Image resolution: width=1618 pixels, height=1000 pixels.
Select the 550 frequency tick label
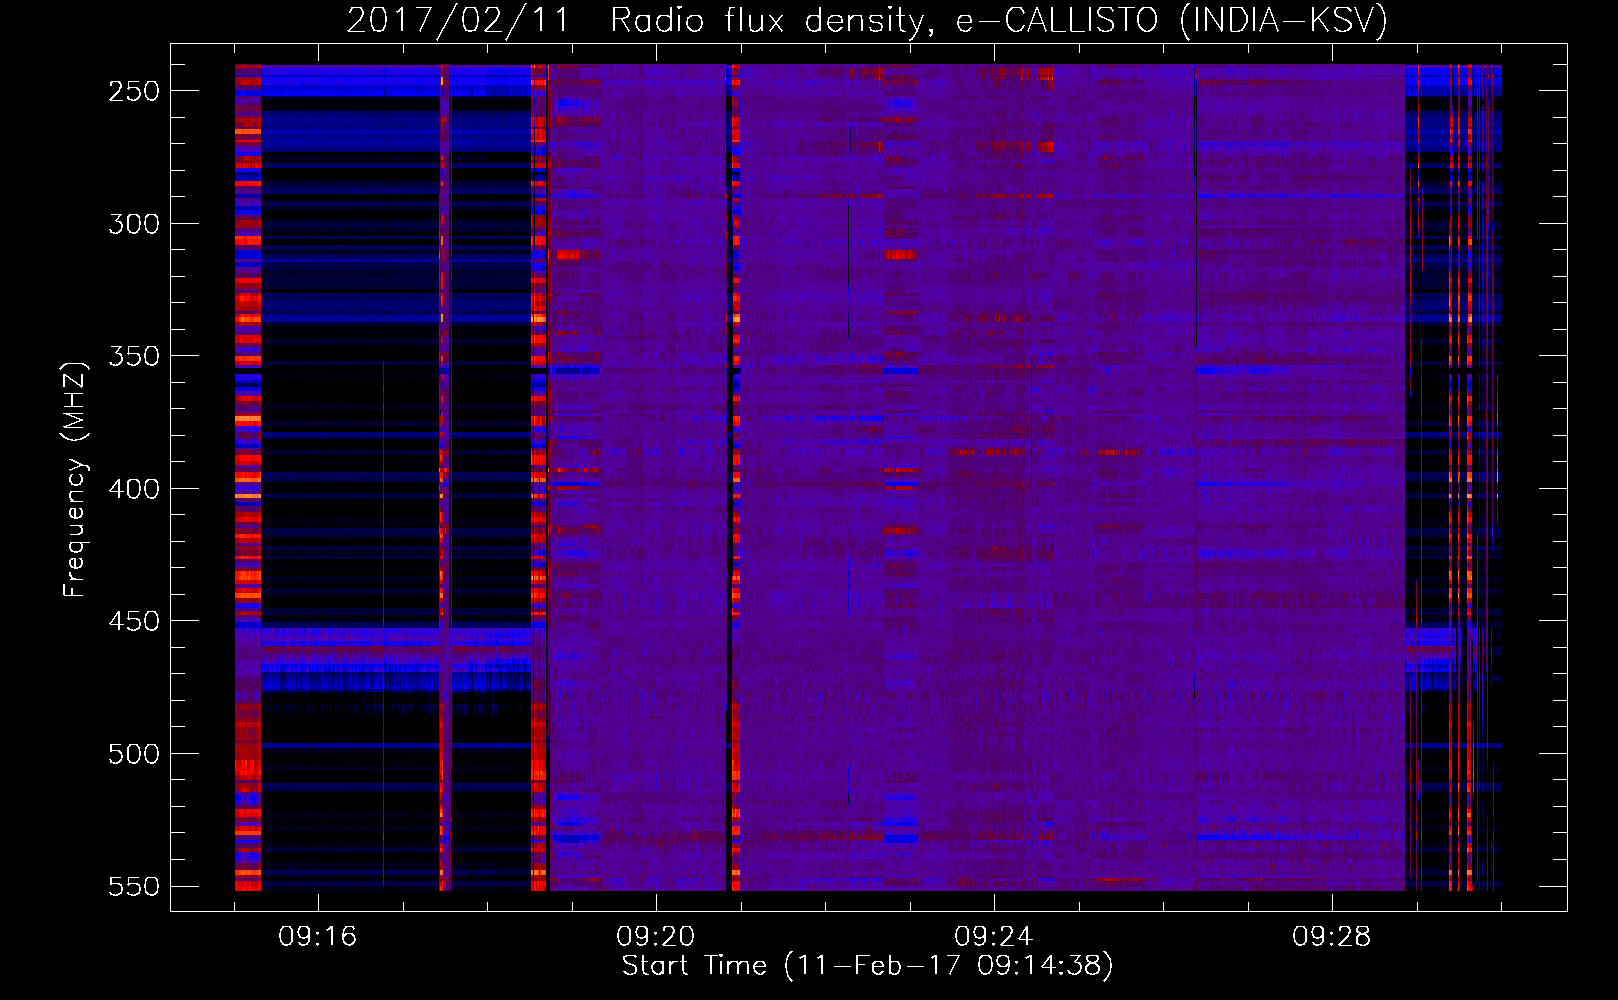coord(134,886)
